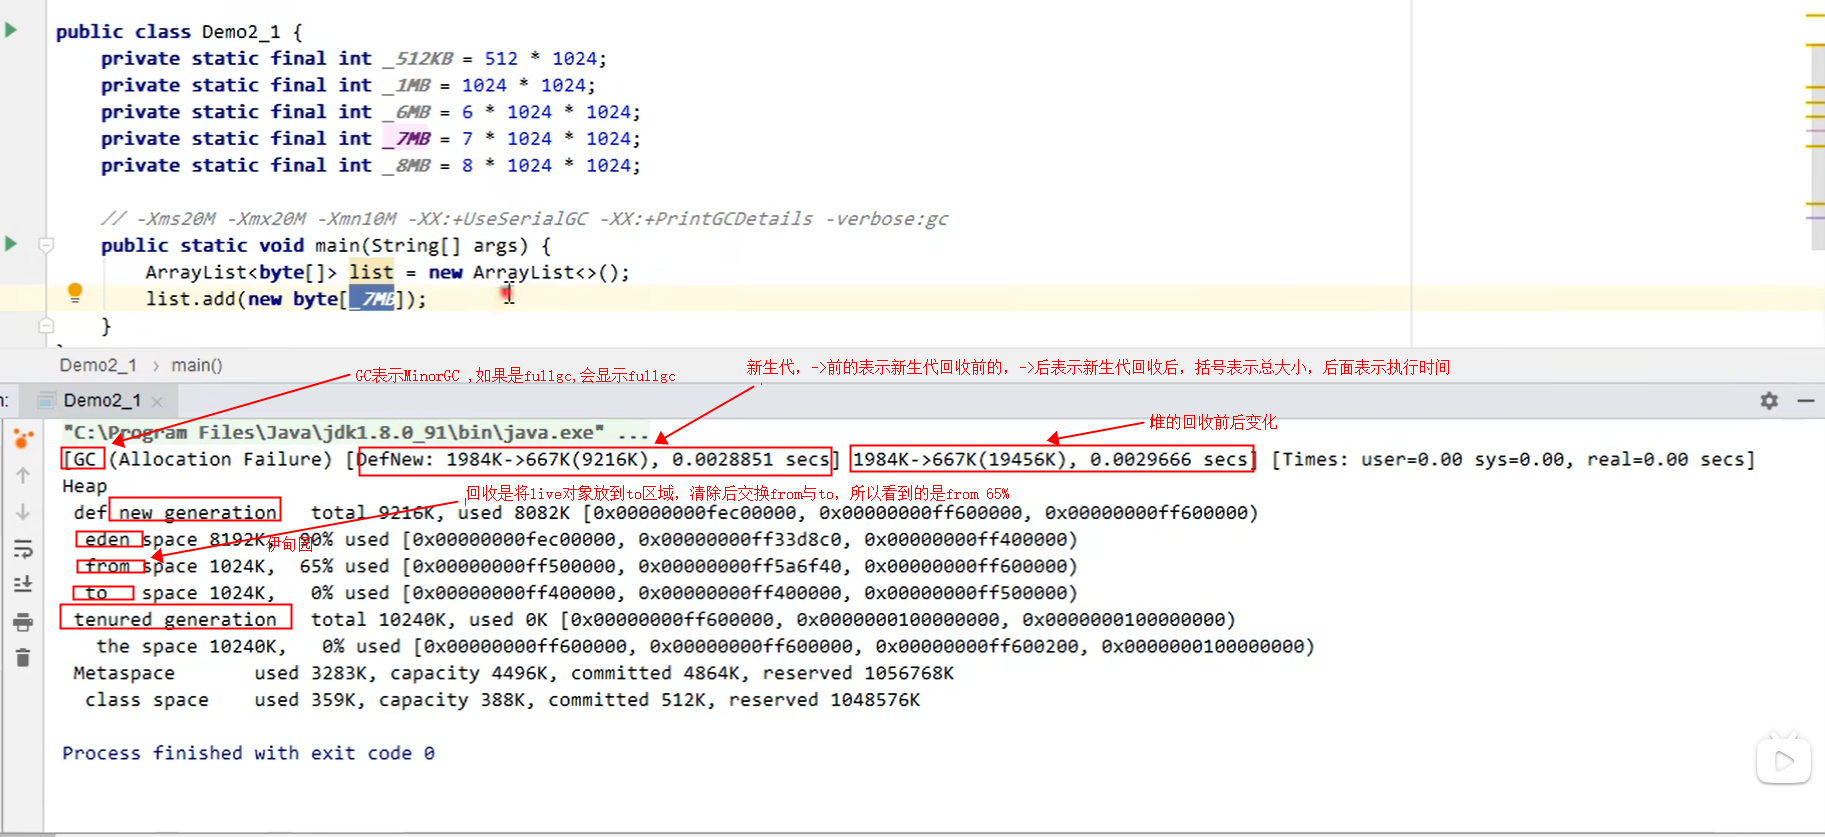This screenshot has width=1825, height=837.
Task: Click the _512KB constant name
Action: tap(418, 58)
